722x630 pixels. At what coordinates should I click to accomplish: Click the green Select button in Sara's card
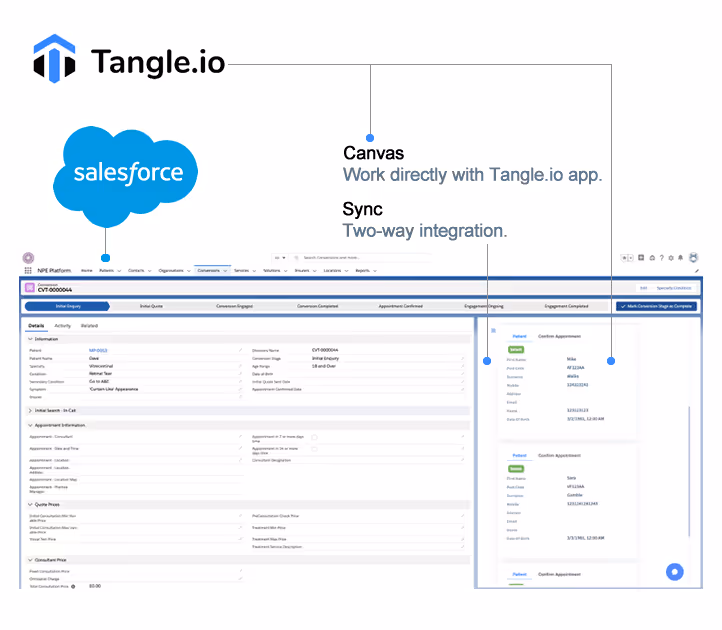[516, 469]
